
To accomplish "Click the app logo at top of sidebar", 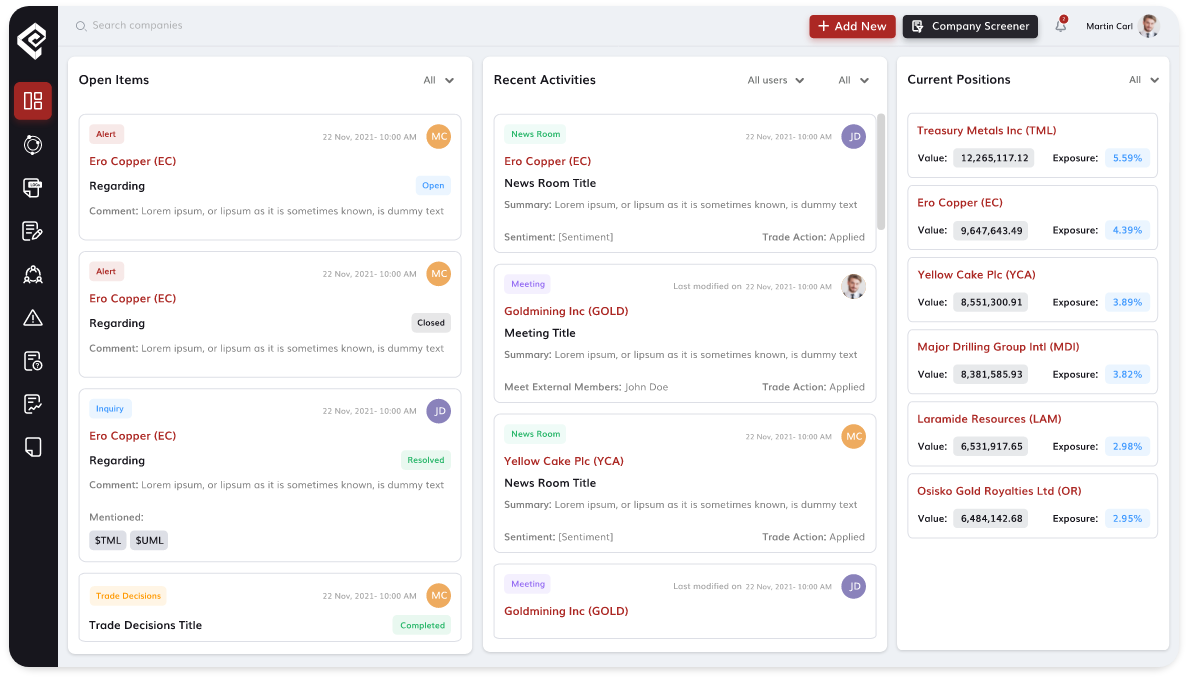I will (x=32, y=41).
